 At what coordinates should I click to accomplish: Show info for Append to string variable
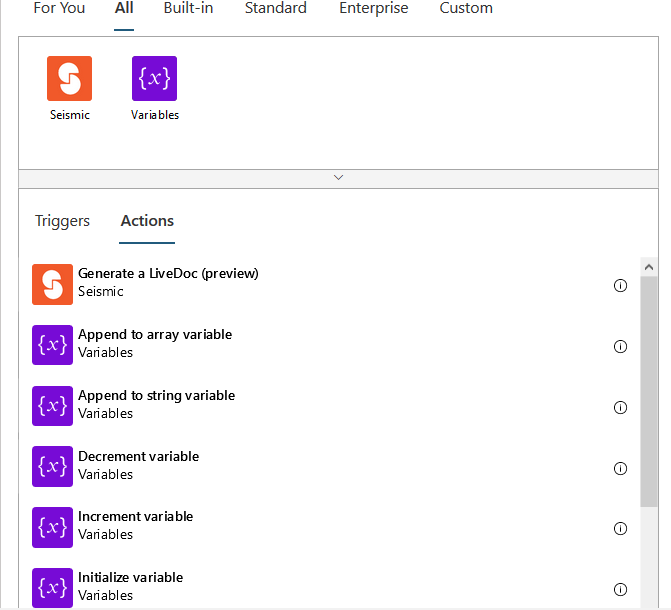pos(620,407)
